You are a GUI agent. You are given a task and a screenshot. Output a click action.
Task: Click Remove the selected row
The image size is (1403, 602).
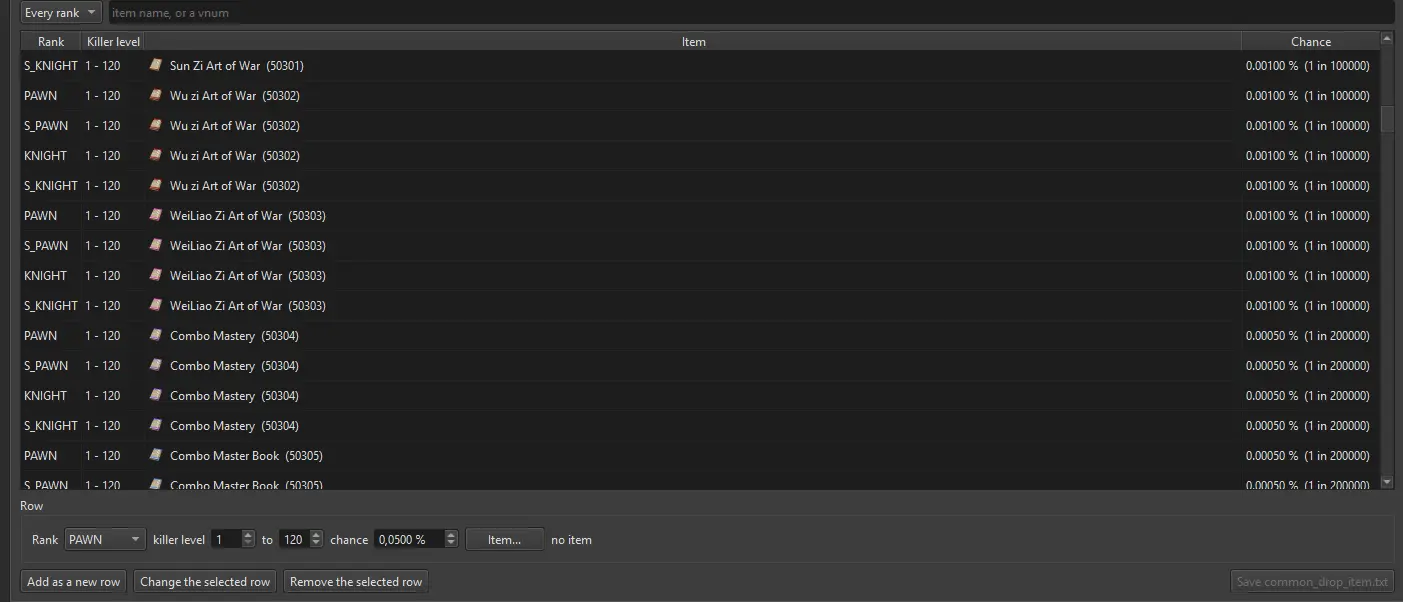click(x=356, y=582)
